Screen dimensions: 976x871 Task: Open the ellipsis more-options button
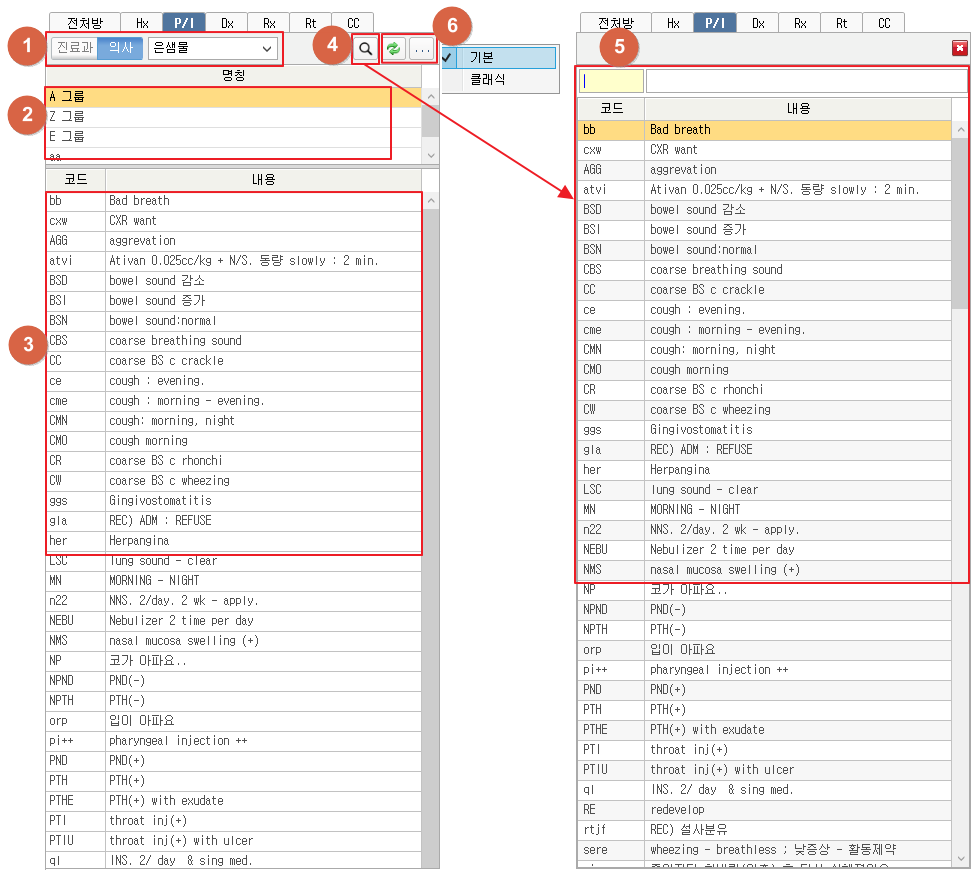pyautogui.click(x=422, y=49)
